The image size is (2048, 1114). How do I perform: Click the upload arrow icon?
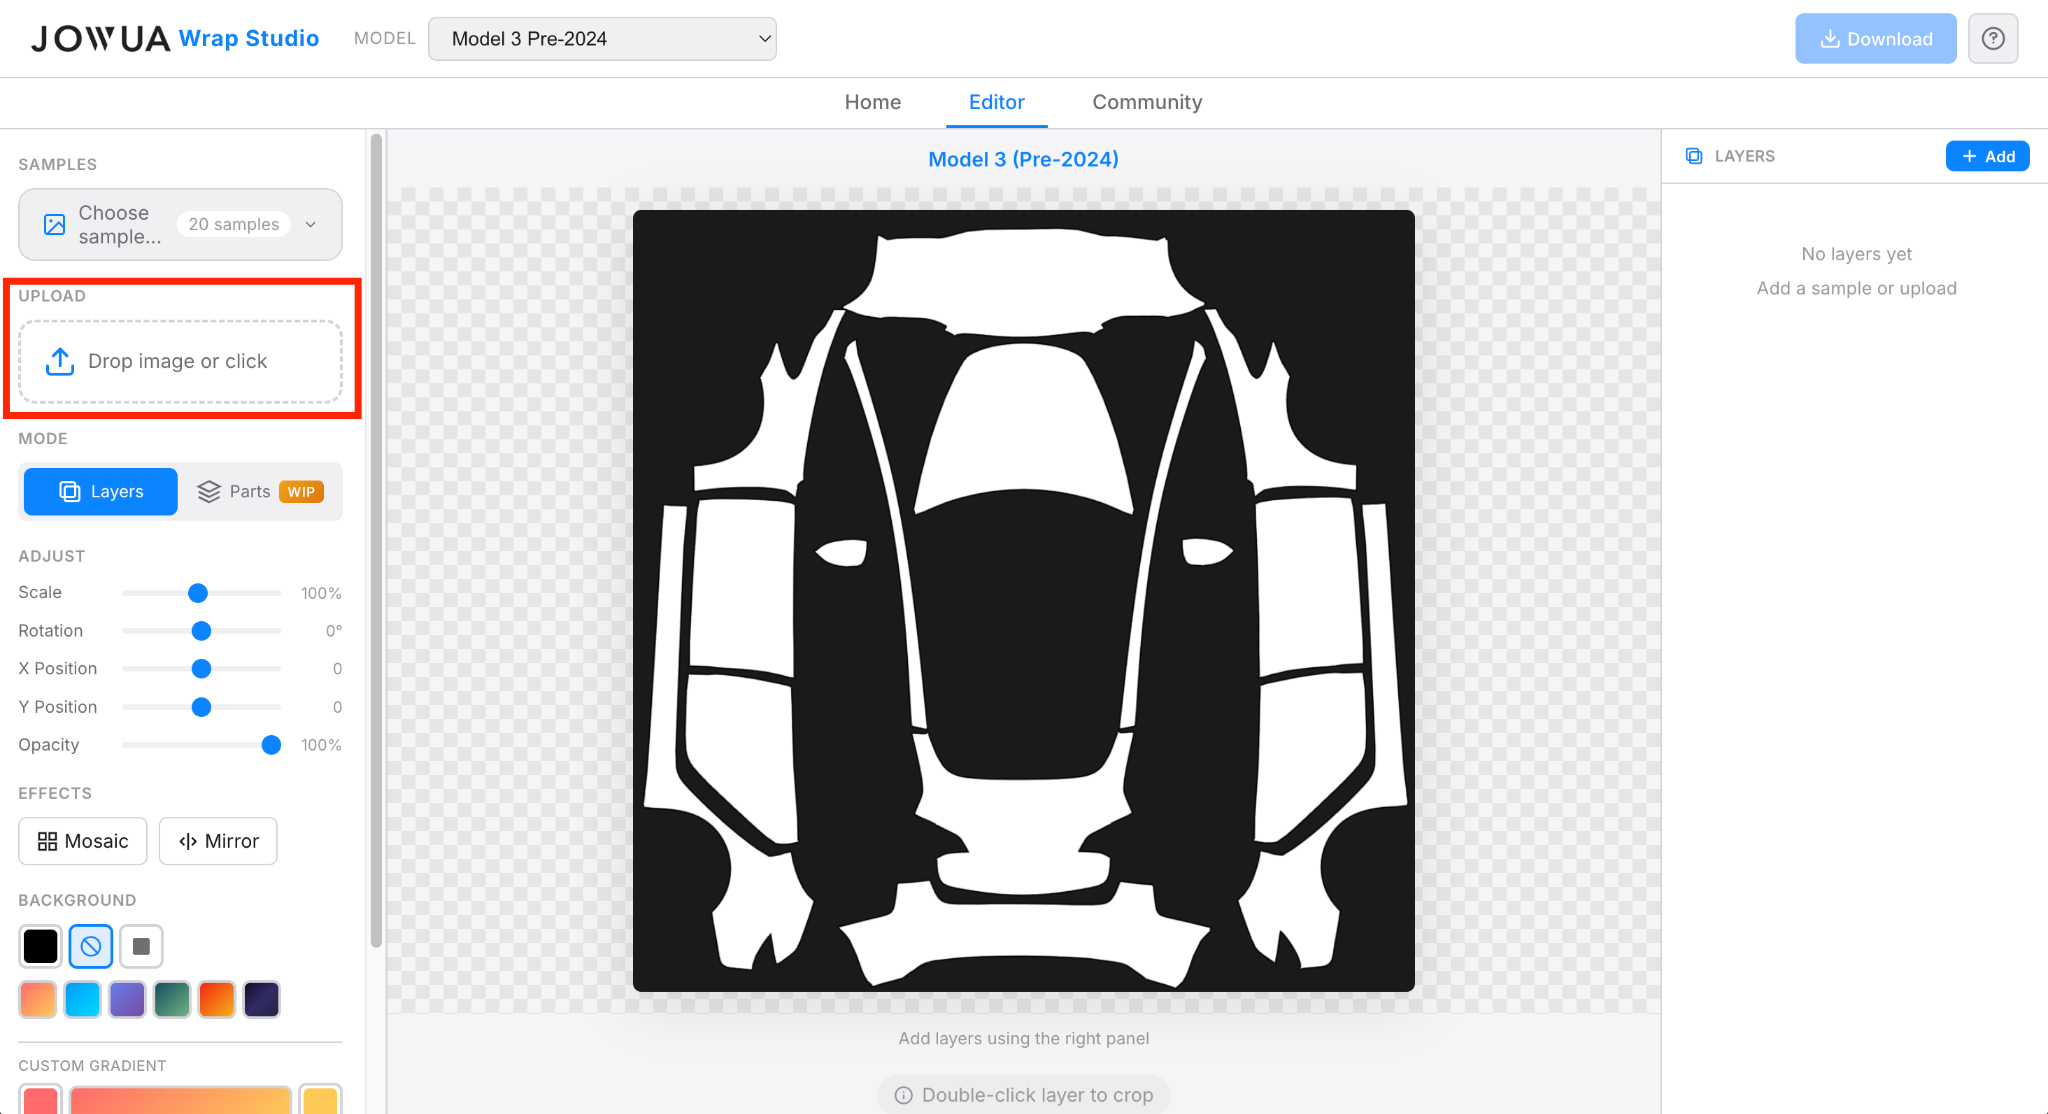pyautogui.click(x=60, y=361)
